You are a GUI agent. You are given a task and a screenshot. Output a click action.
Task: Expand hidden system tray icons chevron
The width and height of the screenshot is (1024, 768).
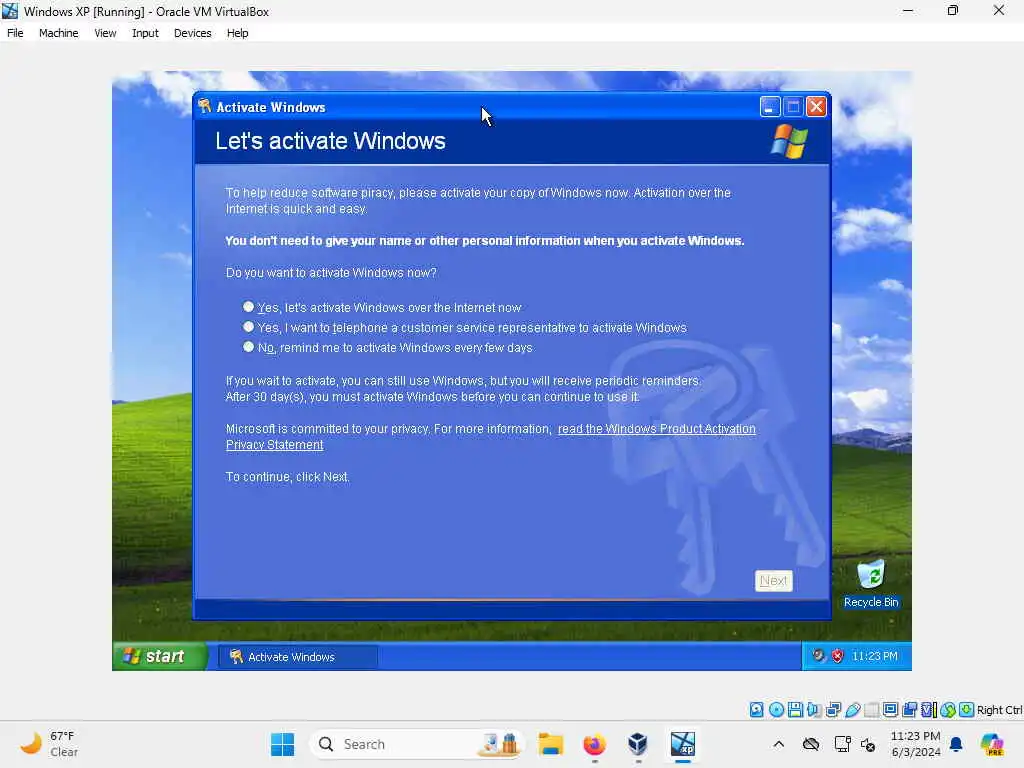click(778, 744)
